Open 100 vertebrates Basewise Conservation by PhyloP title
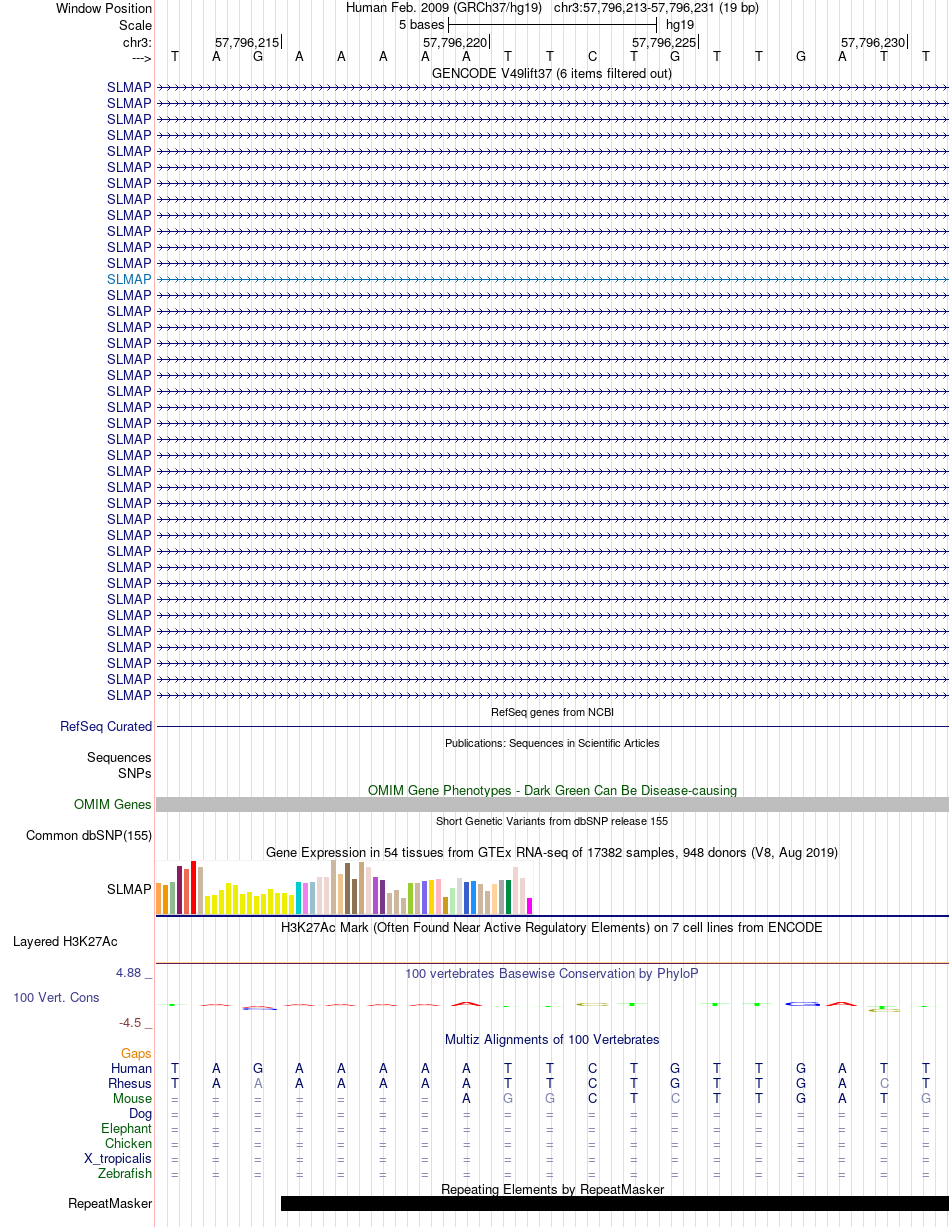Screen dimensions: 950x1227 point(552,973)
